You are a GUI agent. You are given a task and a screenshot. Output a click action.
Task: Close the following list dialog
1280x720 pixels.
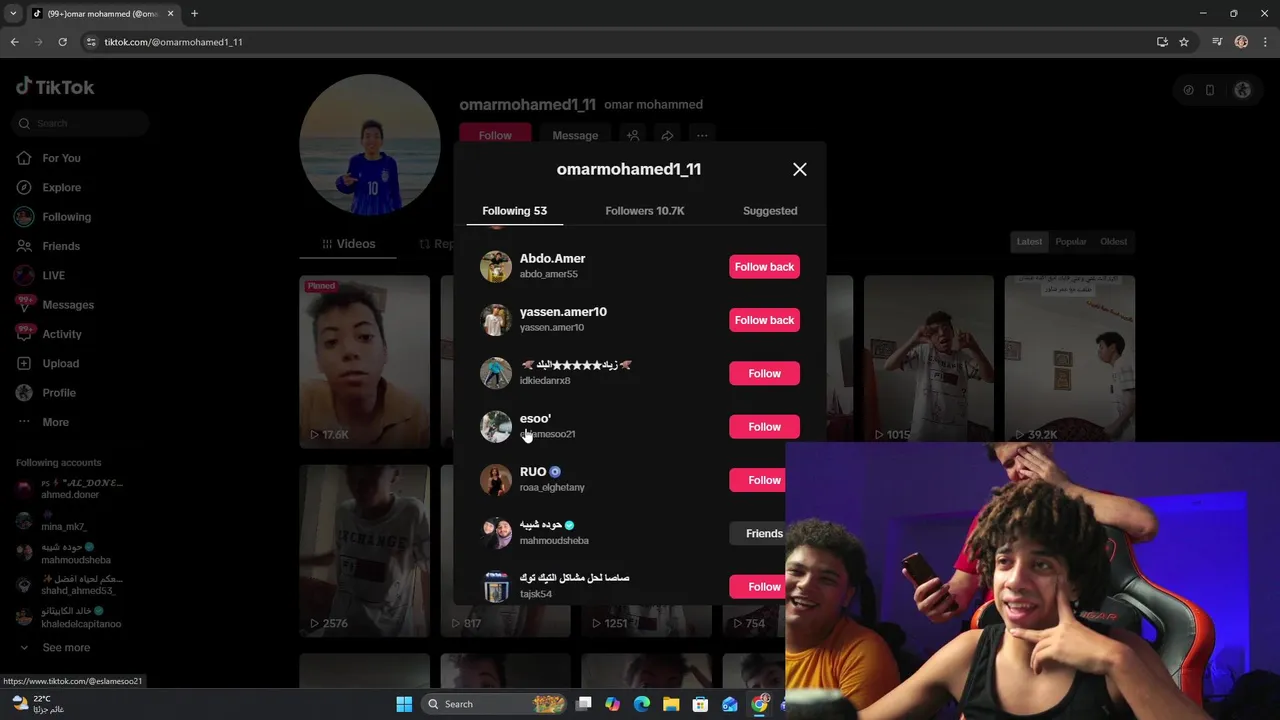coord(799,169)
